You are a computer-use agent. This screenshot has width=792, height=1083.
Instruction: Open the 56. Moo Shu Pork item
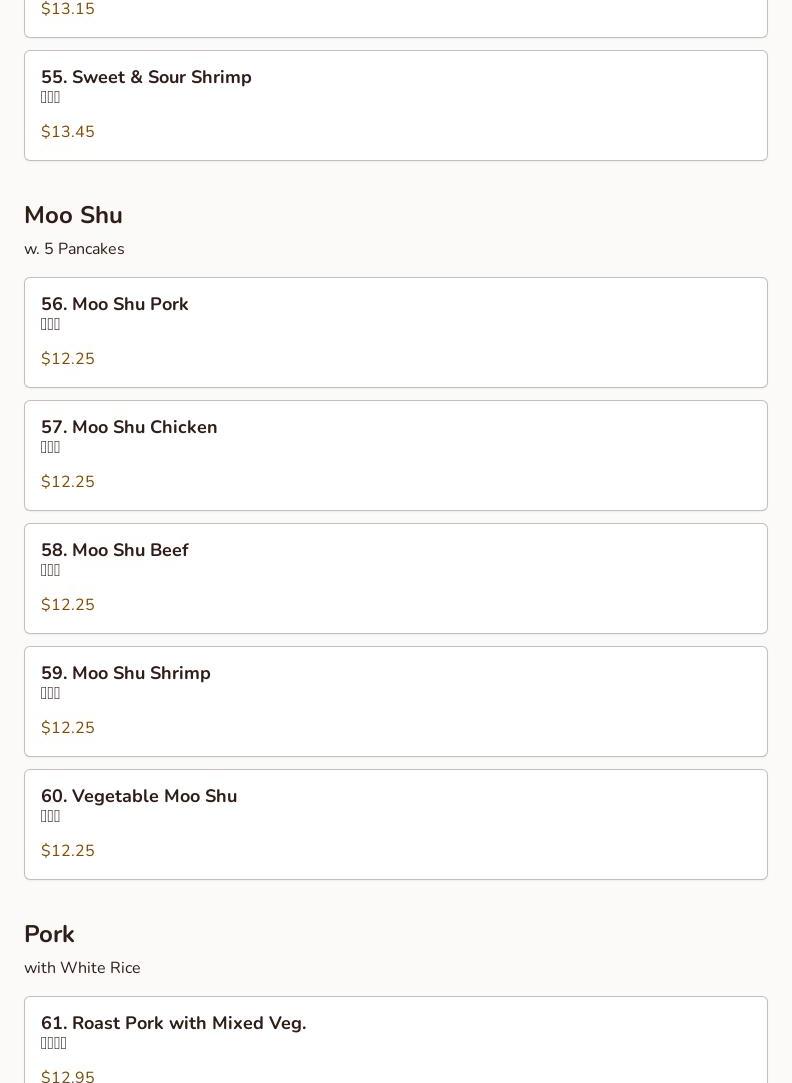pos(115,305)
